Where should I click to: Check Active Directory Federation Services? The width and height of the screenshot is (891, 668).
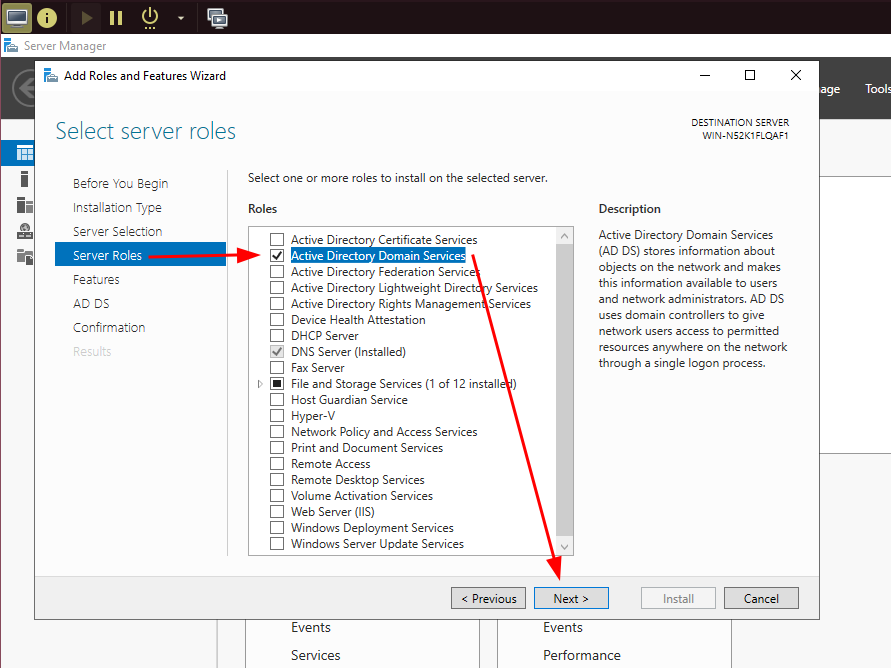(277, 272)
